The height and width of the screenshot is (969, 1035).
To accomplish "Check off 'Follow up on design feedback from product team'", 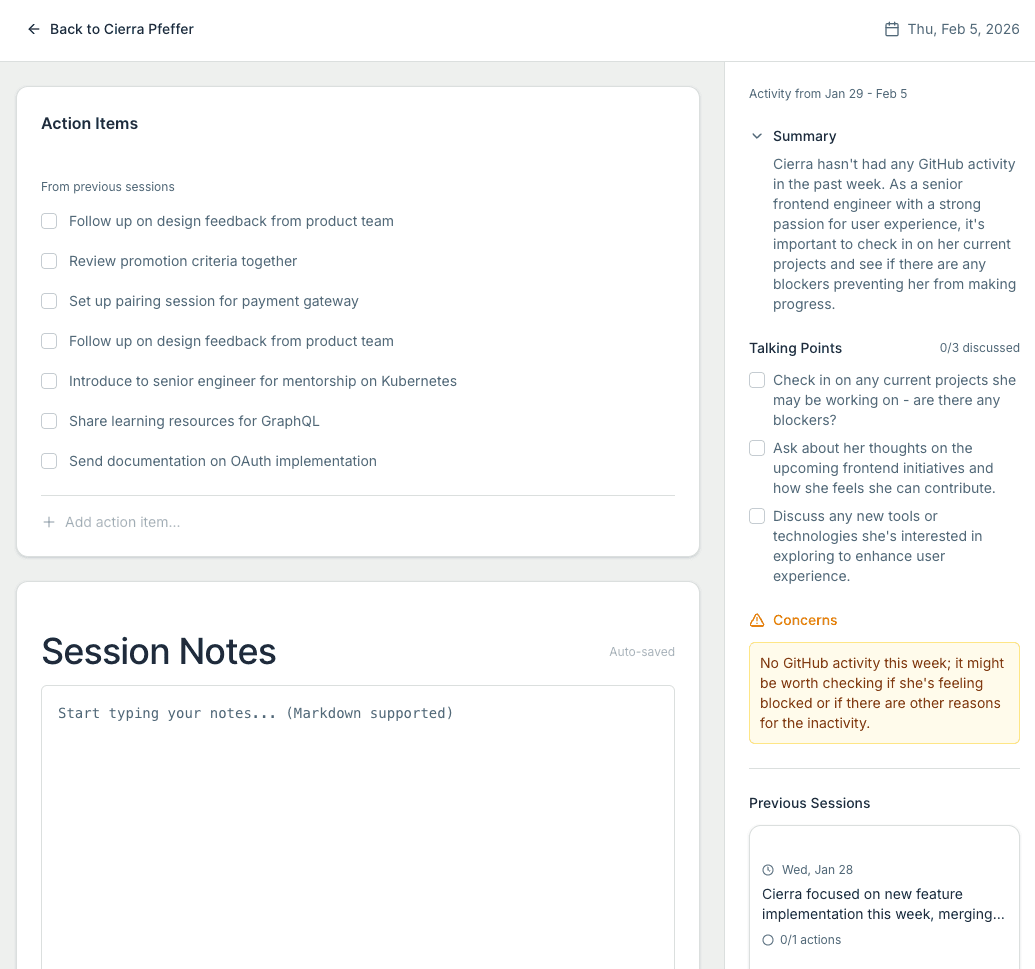I will [x=49, y=221].
